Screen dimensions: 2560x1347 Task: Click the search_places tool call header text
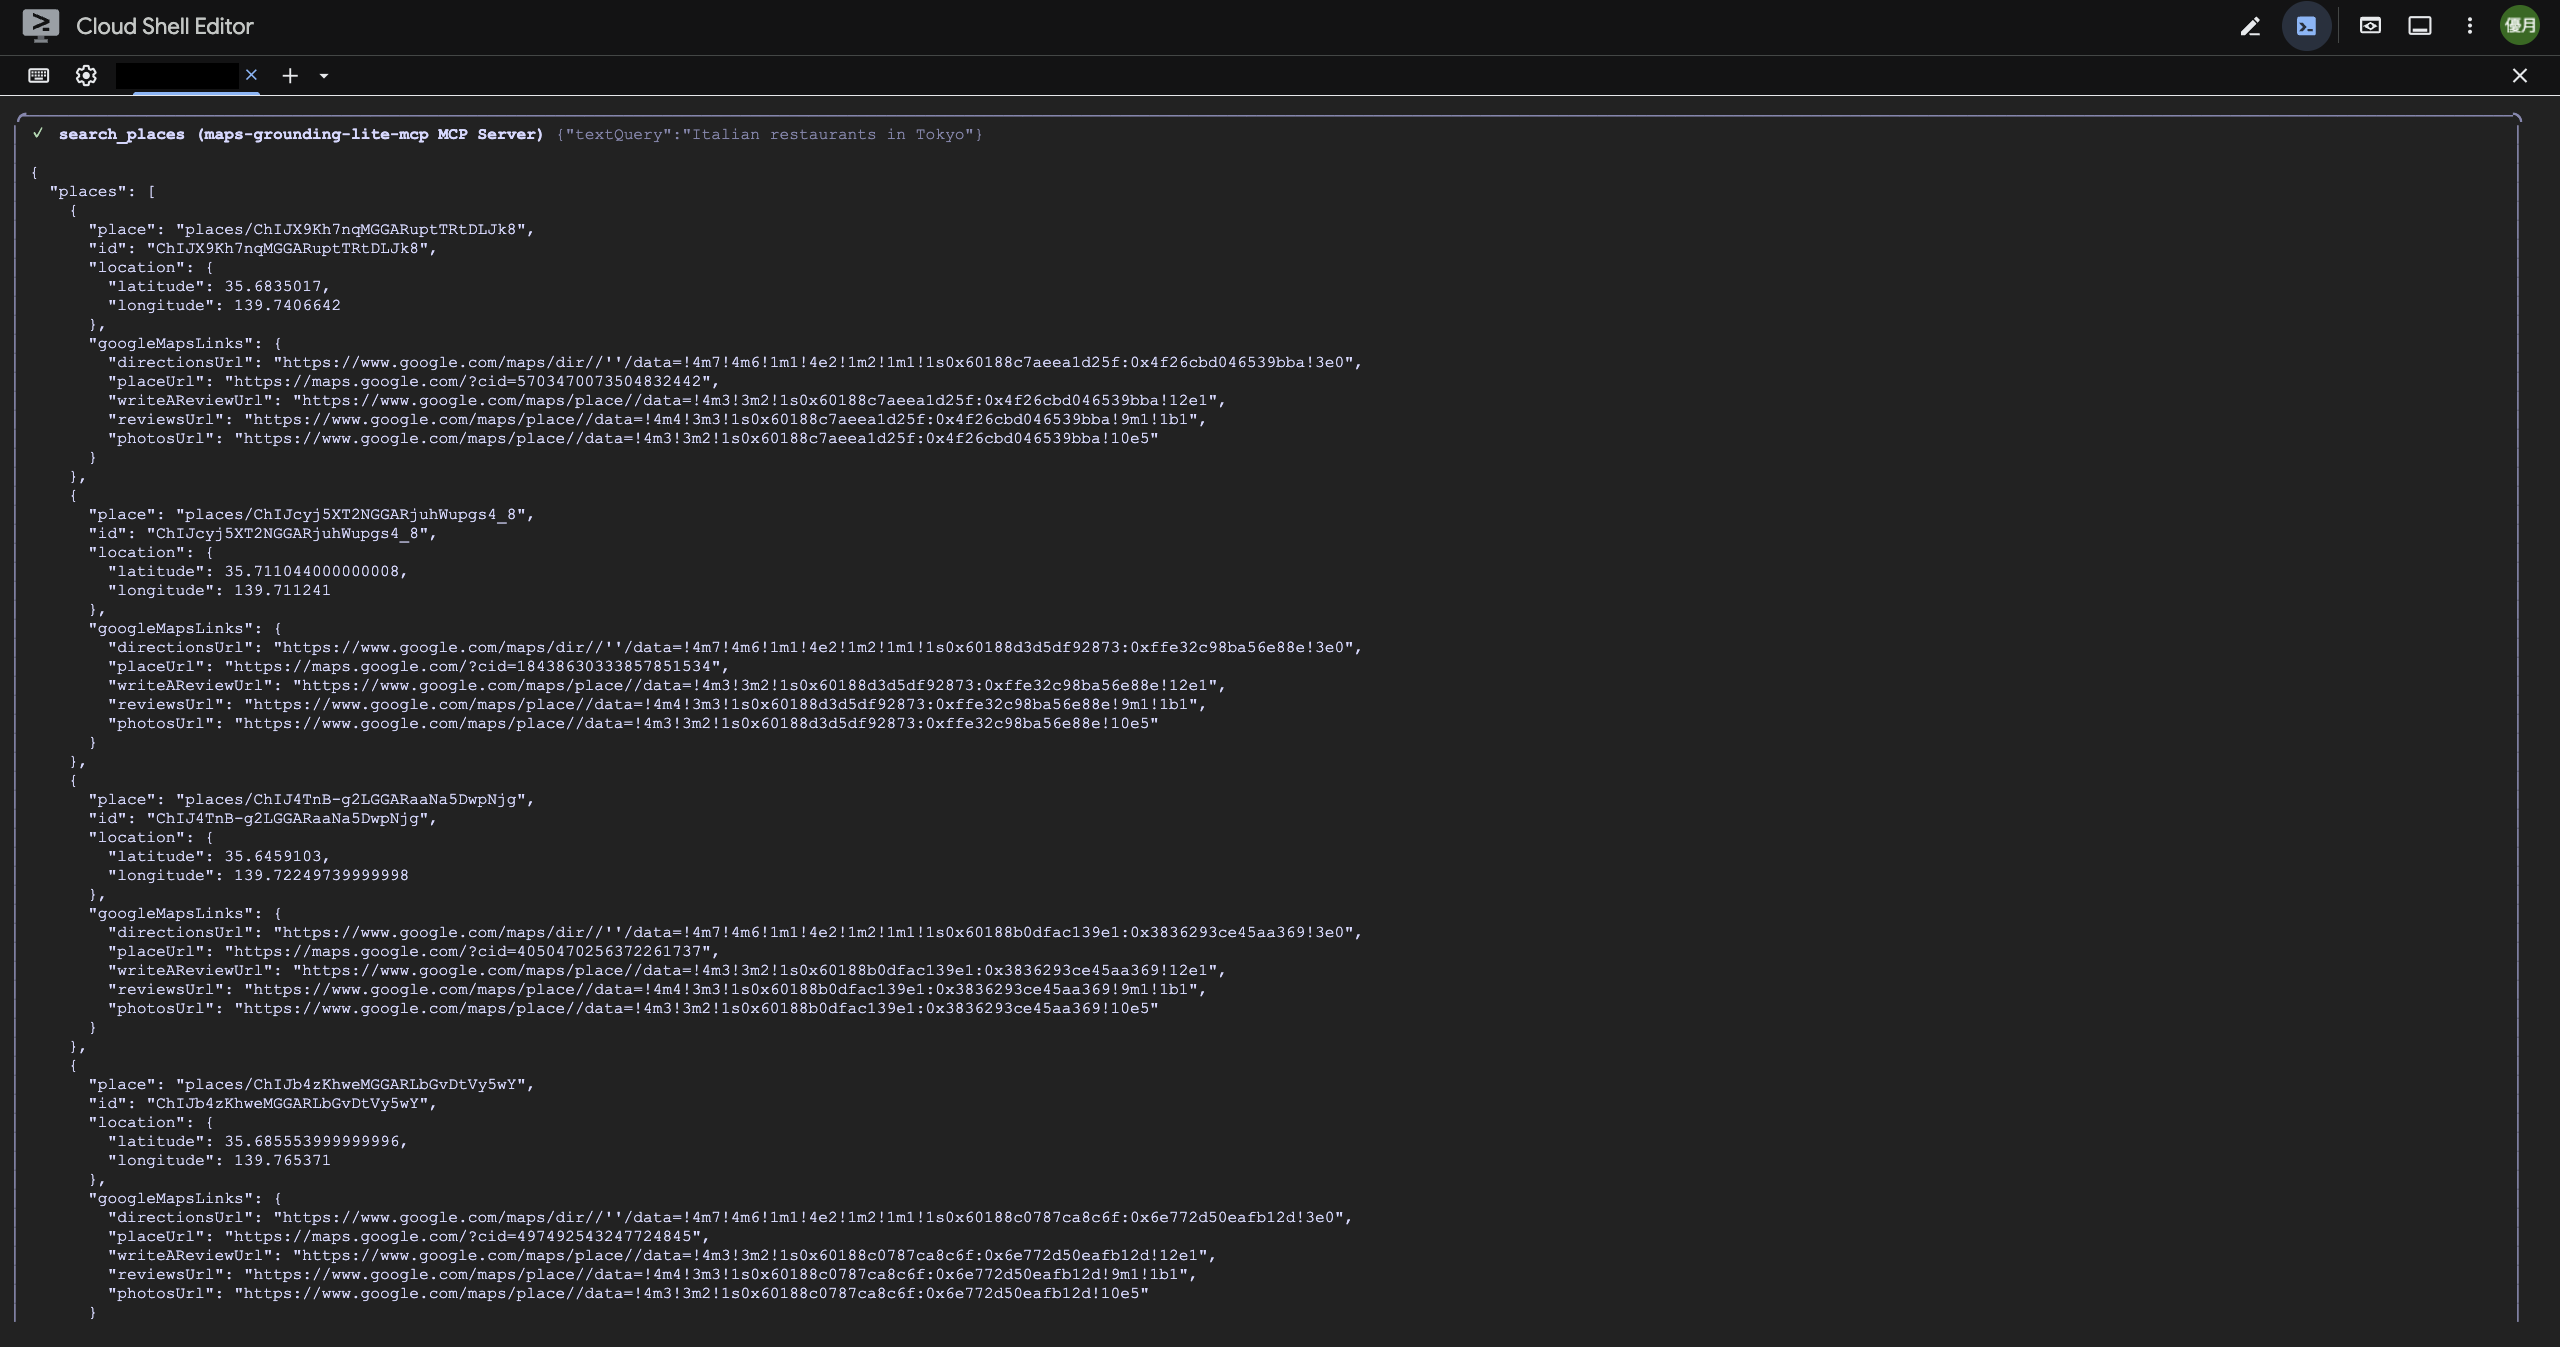click(300, 135)
